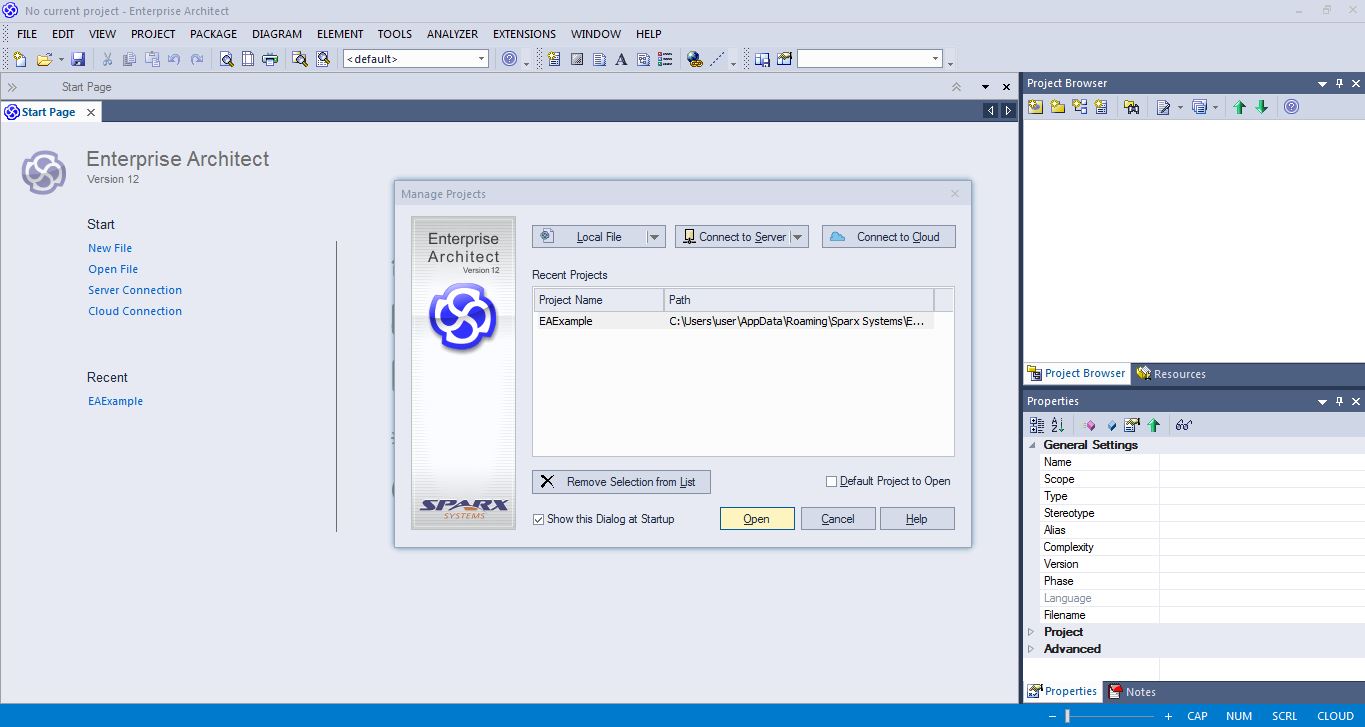Click the Print icon in the toolbar
The image size is (1365, 727).
point(270,59)
